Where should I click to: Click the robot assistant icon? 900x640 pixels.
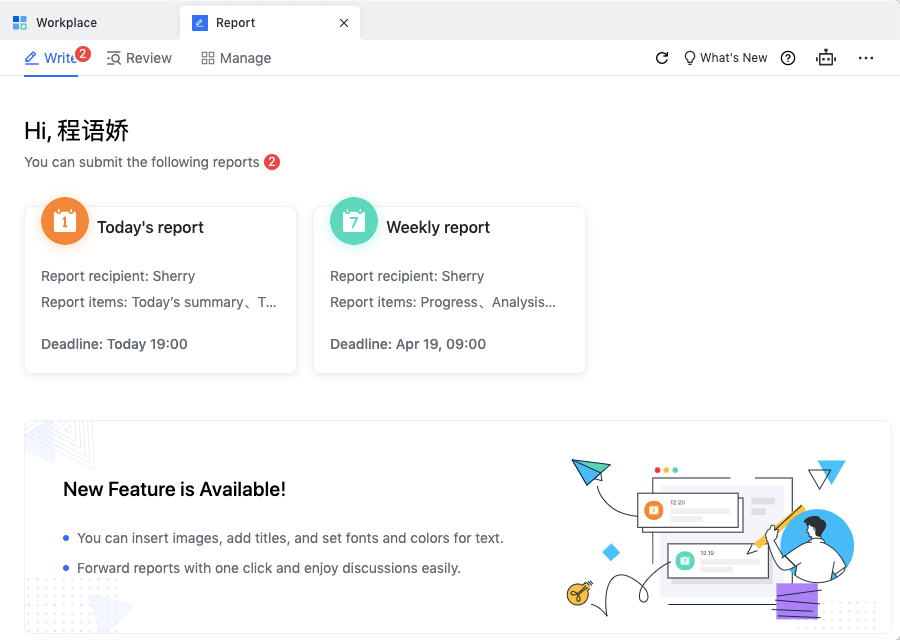click(825, 58)
